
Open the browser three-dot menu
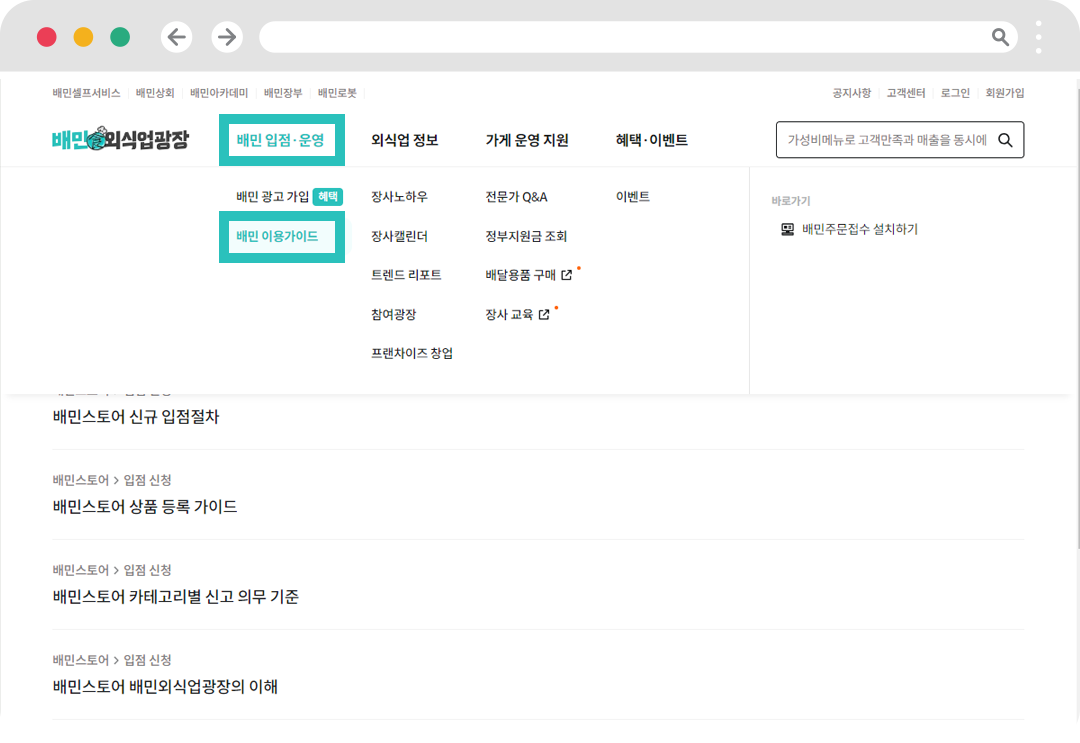tap(1039, 37)
